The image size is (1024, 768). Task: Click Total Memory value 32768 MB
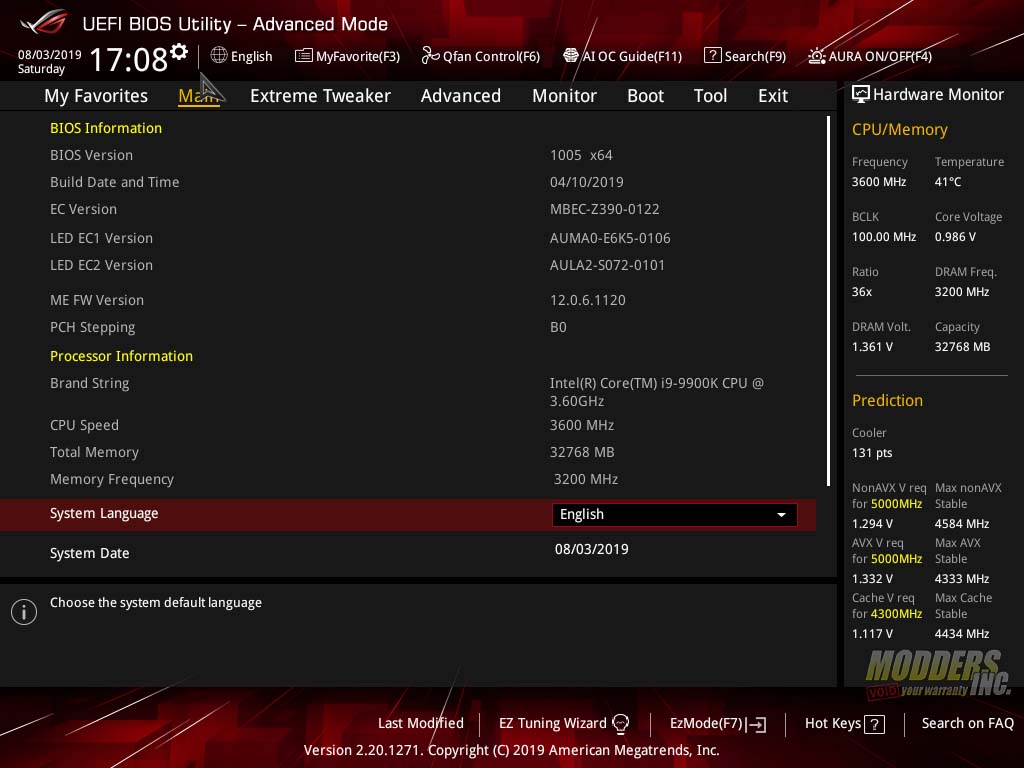[x=582, y=452]
